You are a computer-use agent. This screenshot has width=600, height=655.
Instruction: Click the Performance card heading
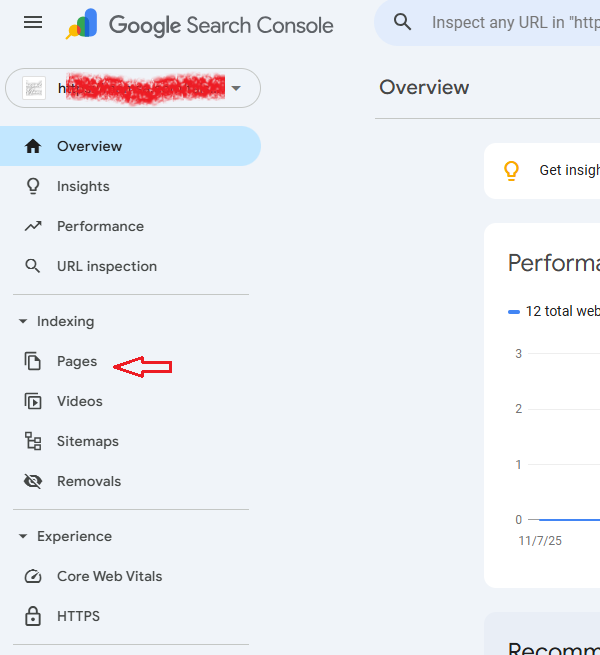(554, 263)
